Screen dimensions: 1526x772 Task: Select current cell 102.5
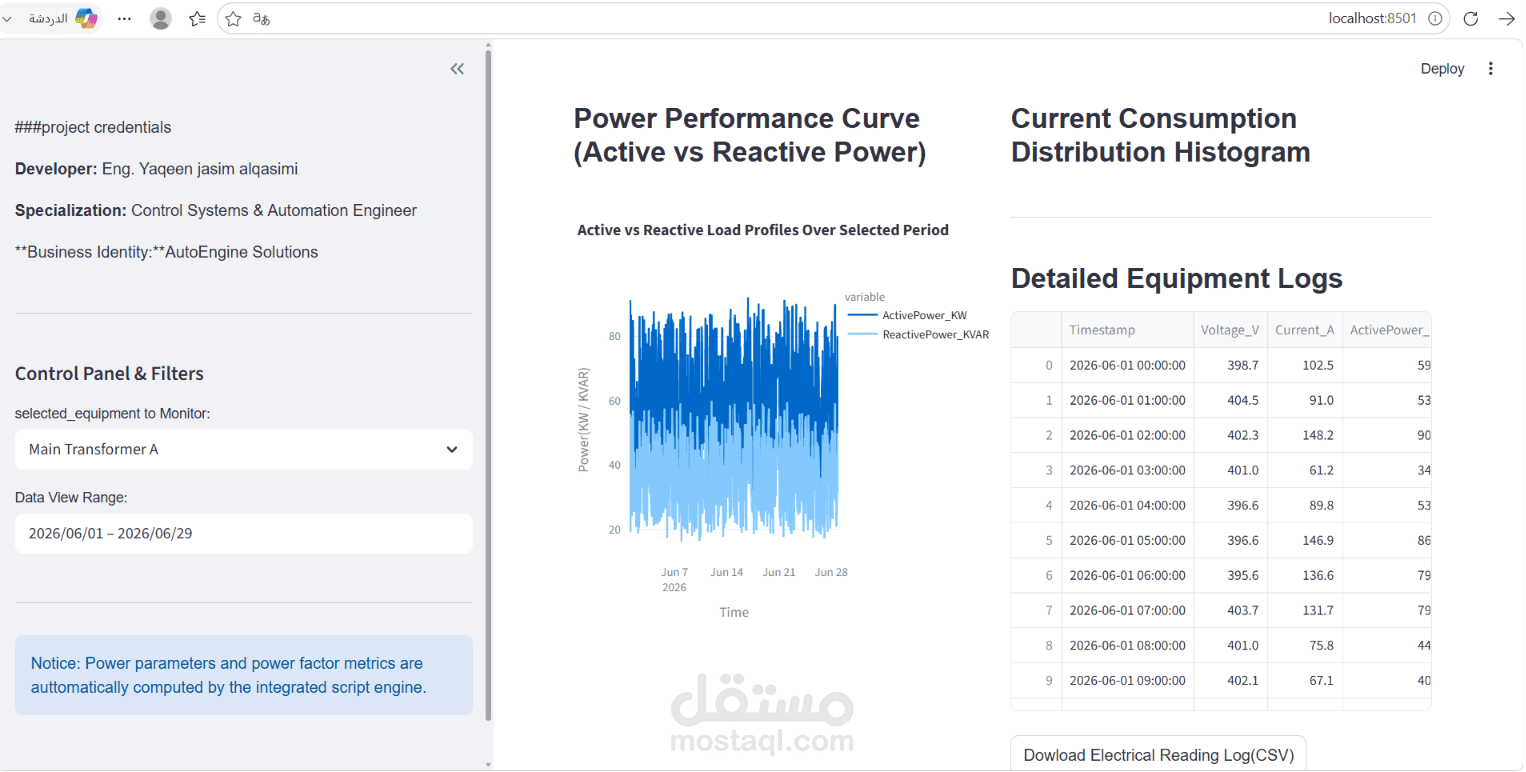(1305, 365)
